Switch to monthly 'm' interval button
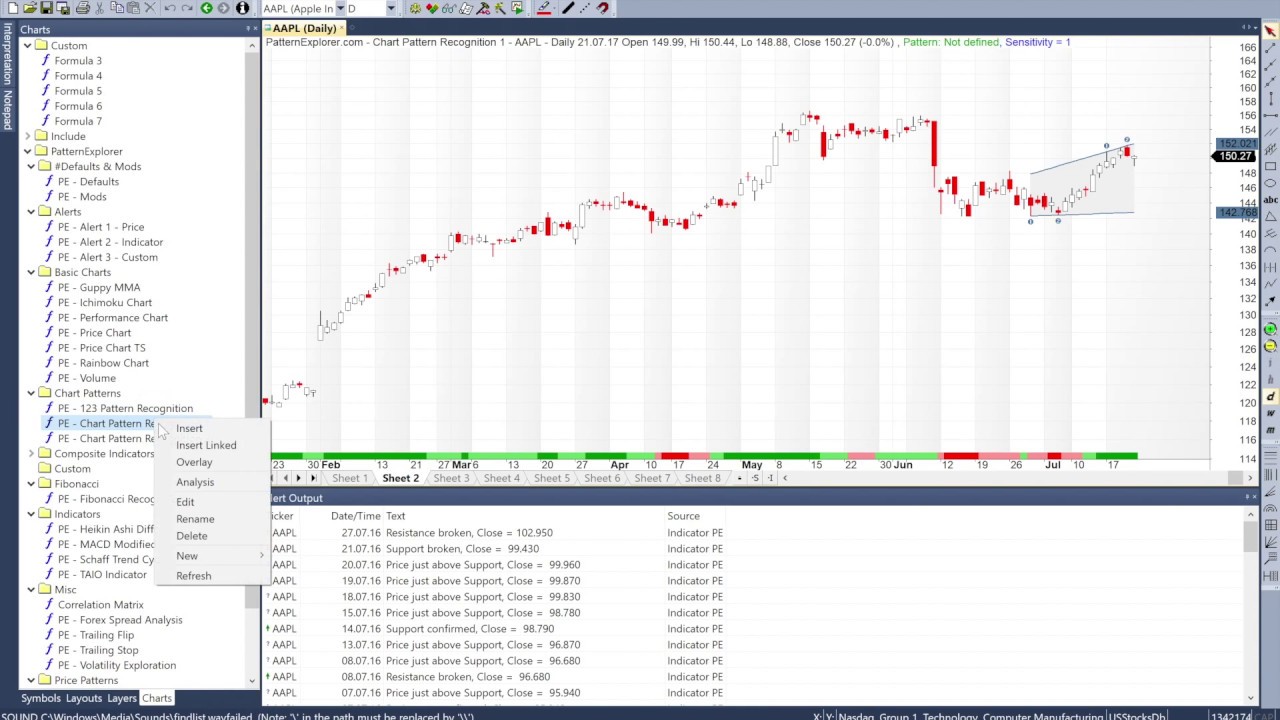Image resolution: width=1280 pixels, height=720 pixels. pyautogui.click(x=1270, y=429)
